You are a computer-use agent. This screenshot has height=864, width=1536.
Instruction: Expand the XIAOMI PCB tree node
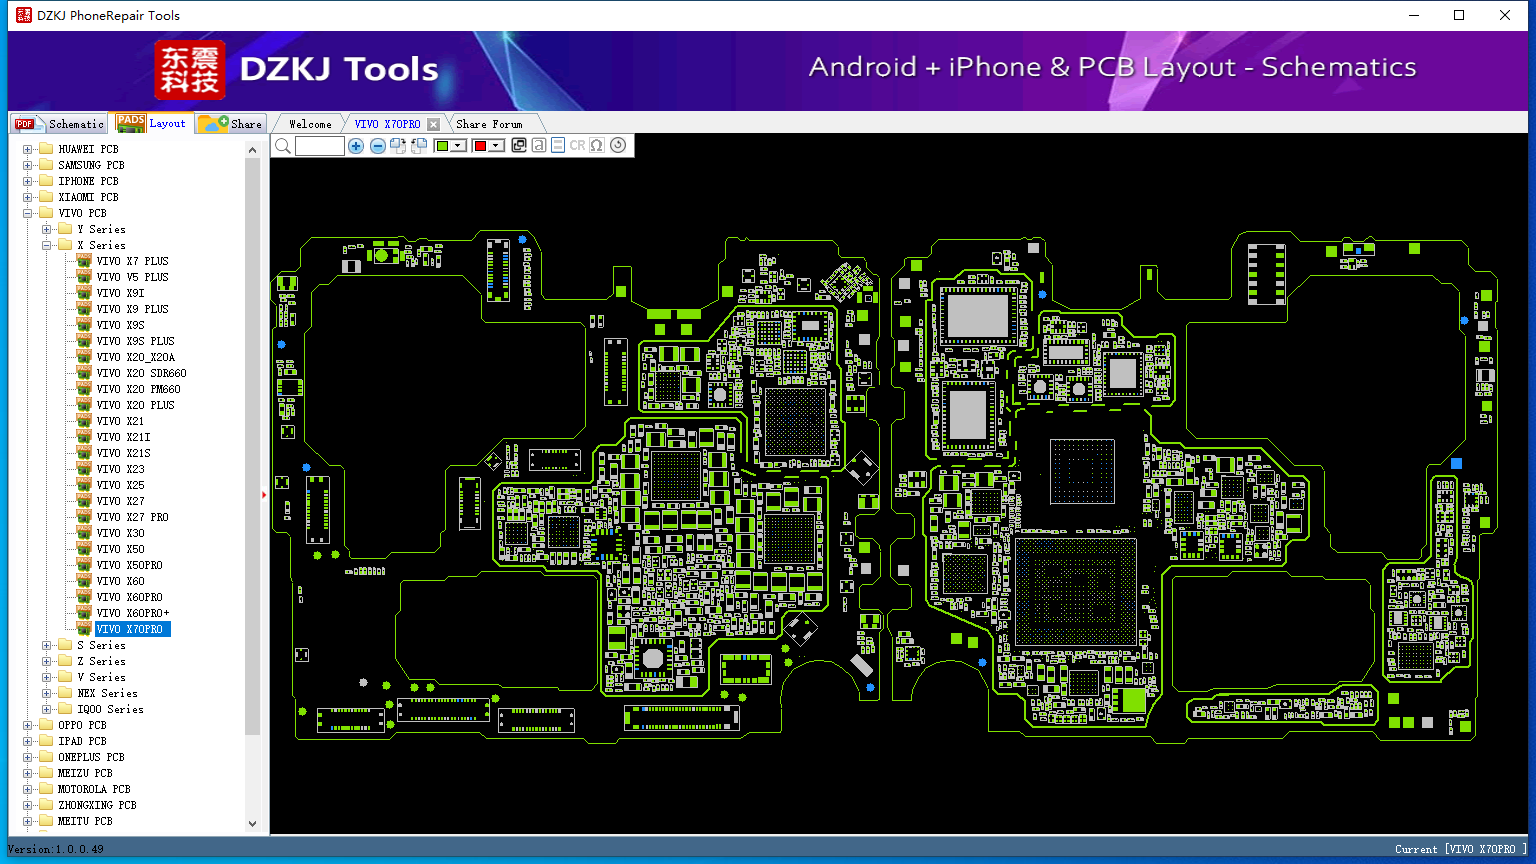point(27,197)
